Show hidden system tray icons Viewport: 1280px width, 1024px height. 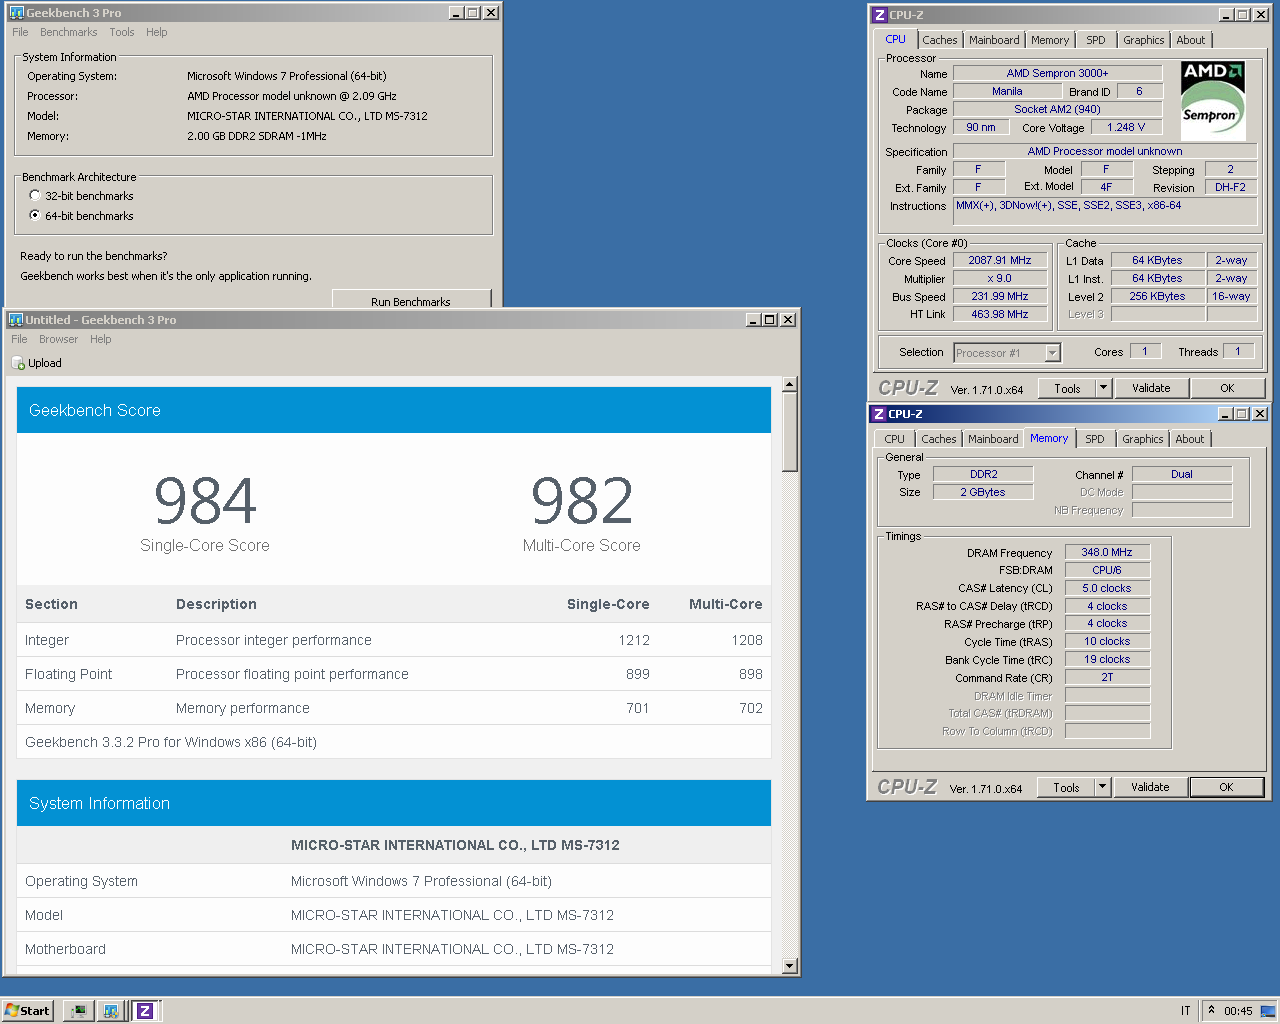click(x=1212, y=1010)
